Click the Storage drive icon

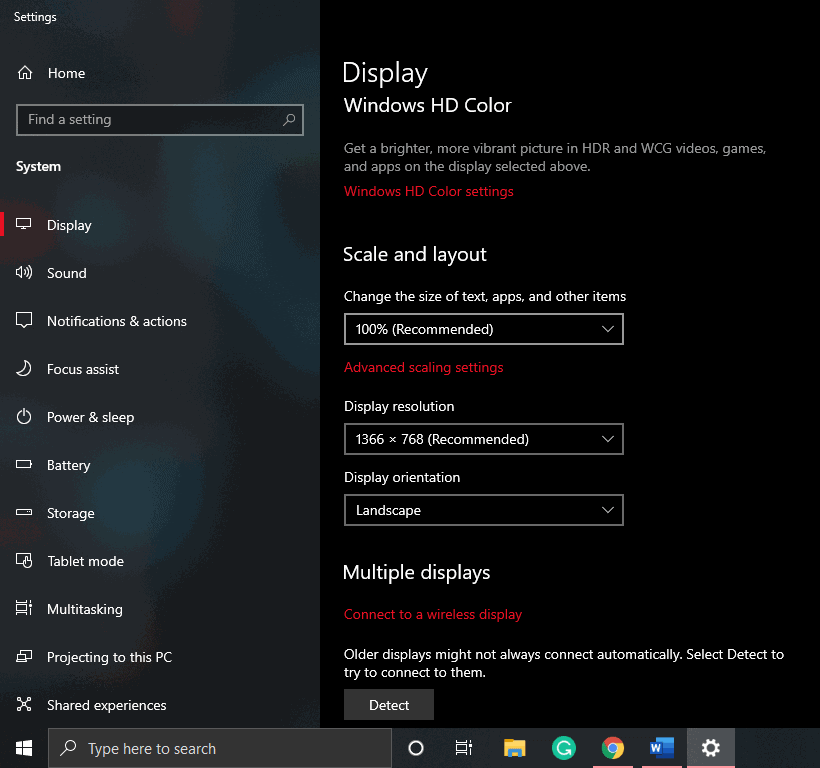24,512
